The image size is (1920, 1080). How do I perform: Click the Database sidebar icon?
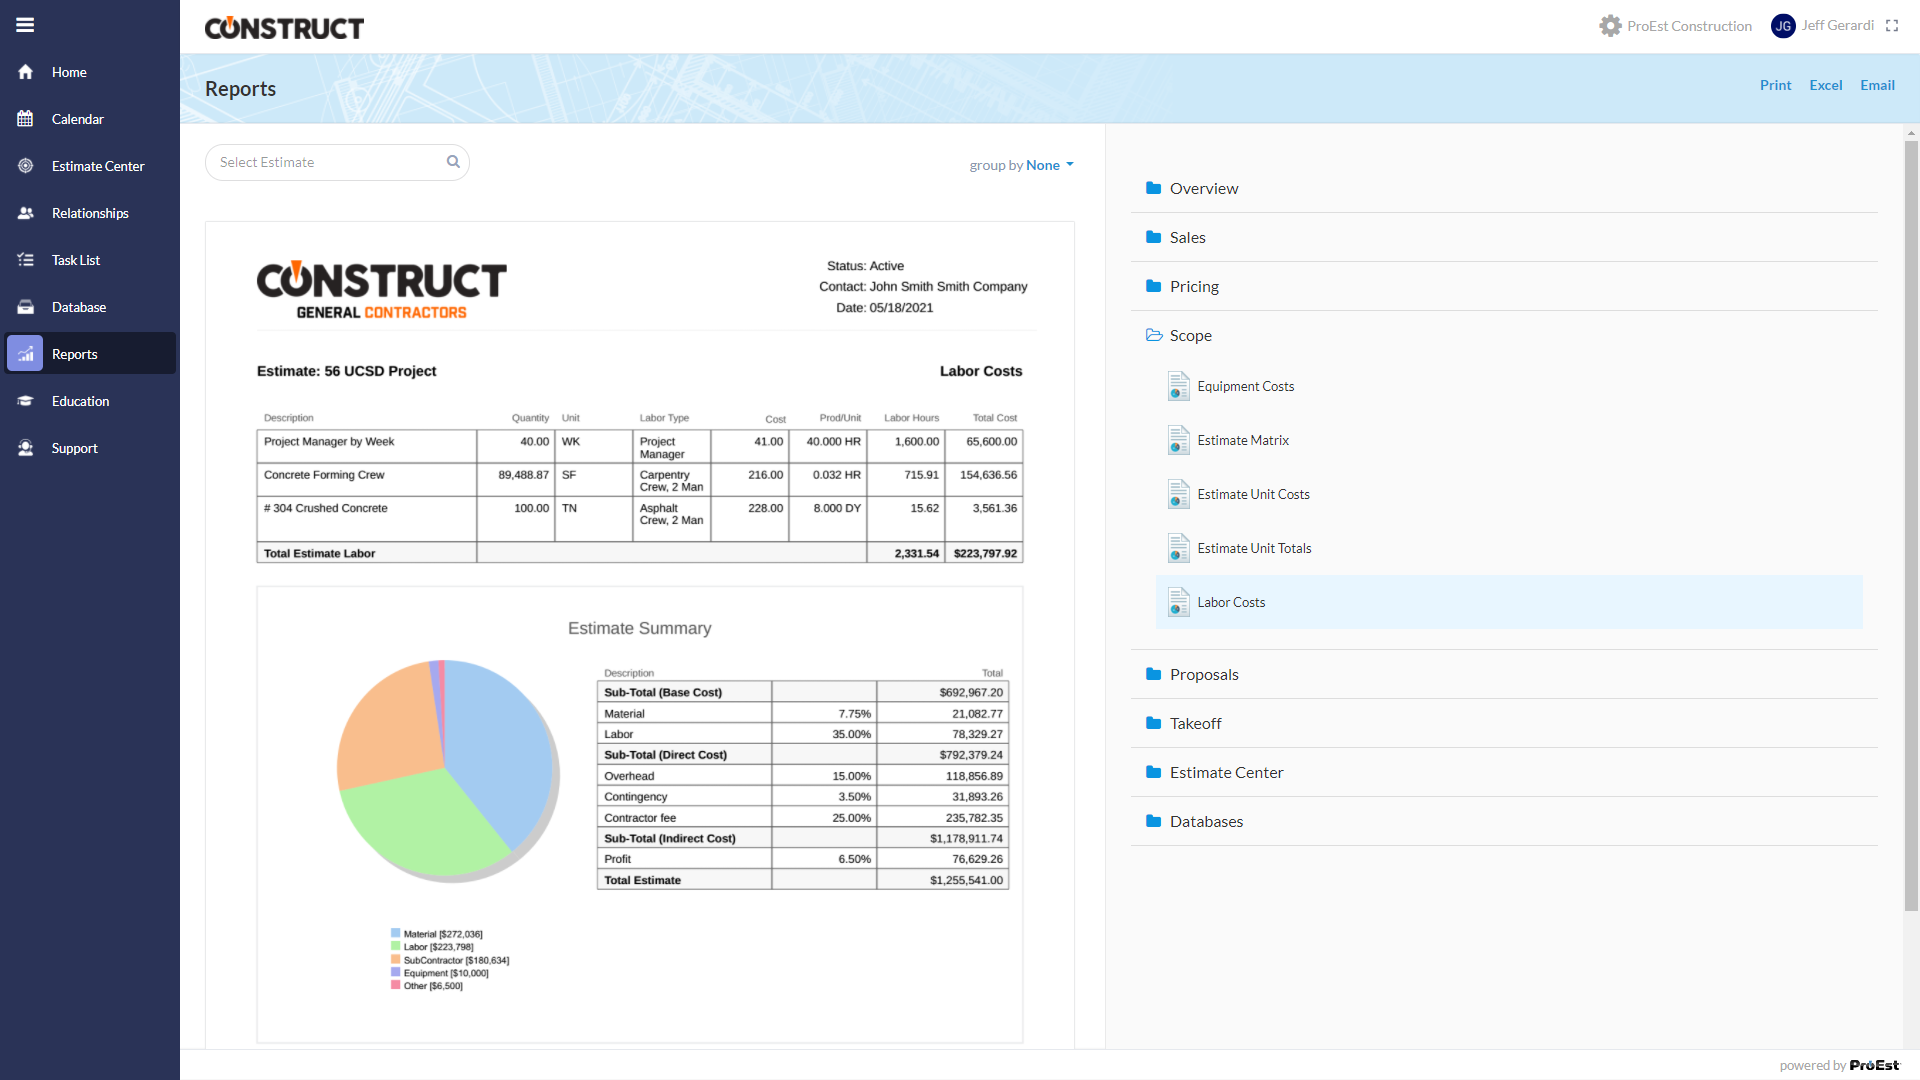tap(24, 305)
